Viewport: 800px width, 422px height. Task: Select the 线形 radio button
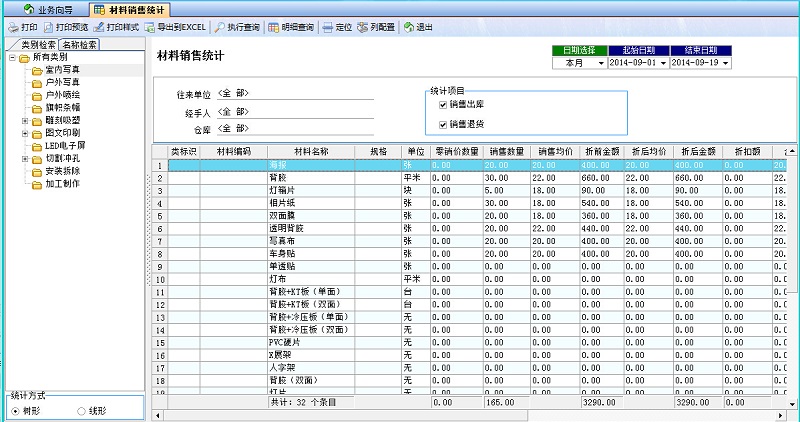tap(81, 411)
